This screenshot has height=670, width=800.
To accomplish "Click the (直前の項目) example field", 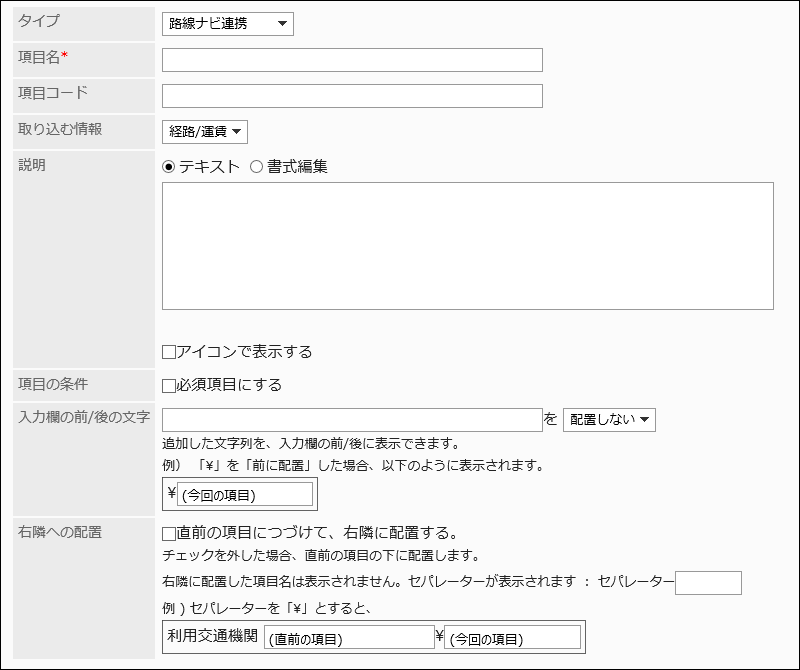I will 349,638.
